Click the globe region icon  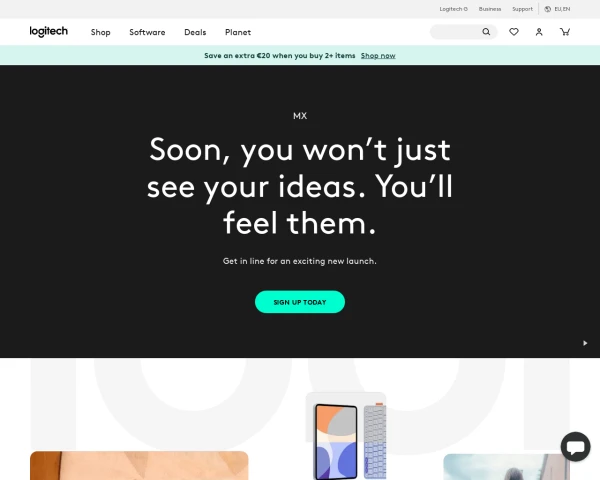pyautogui.click(x=548, y=9)
